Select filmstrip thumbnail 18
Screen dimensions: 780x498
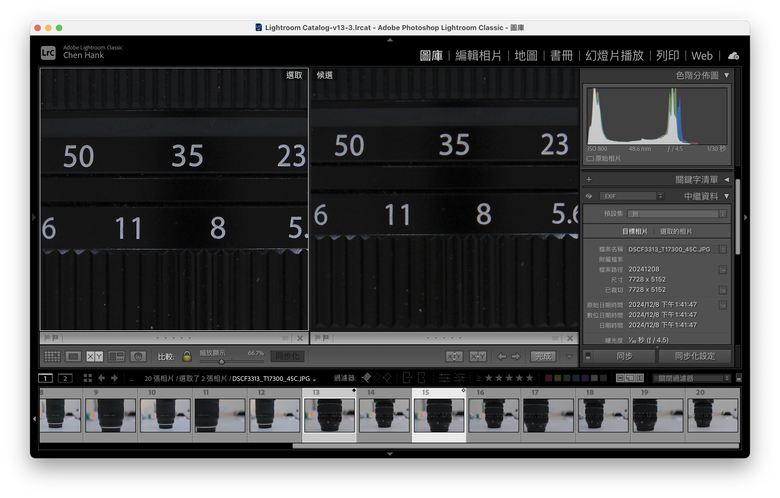click(603, 415)
